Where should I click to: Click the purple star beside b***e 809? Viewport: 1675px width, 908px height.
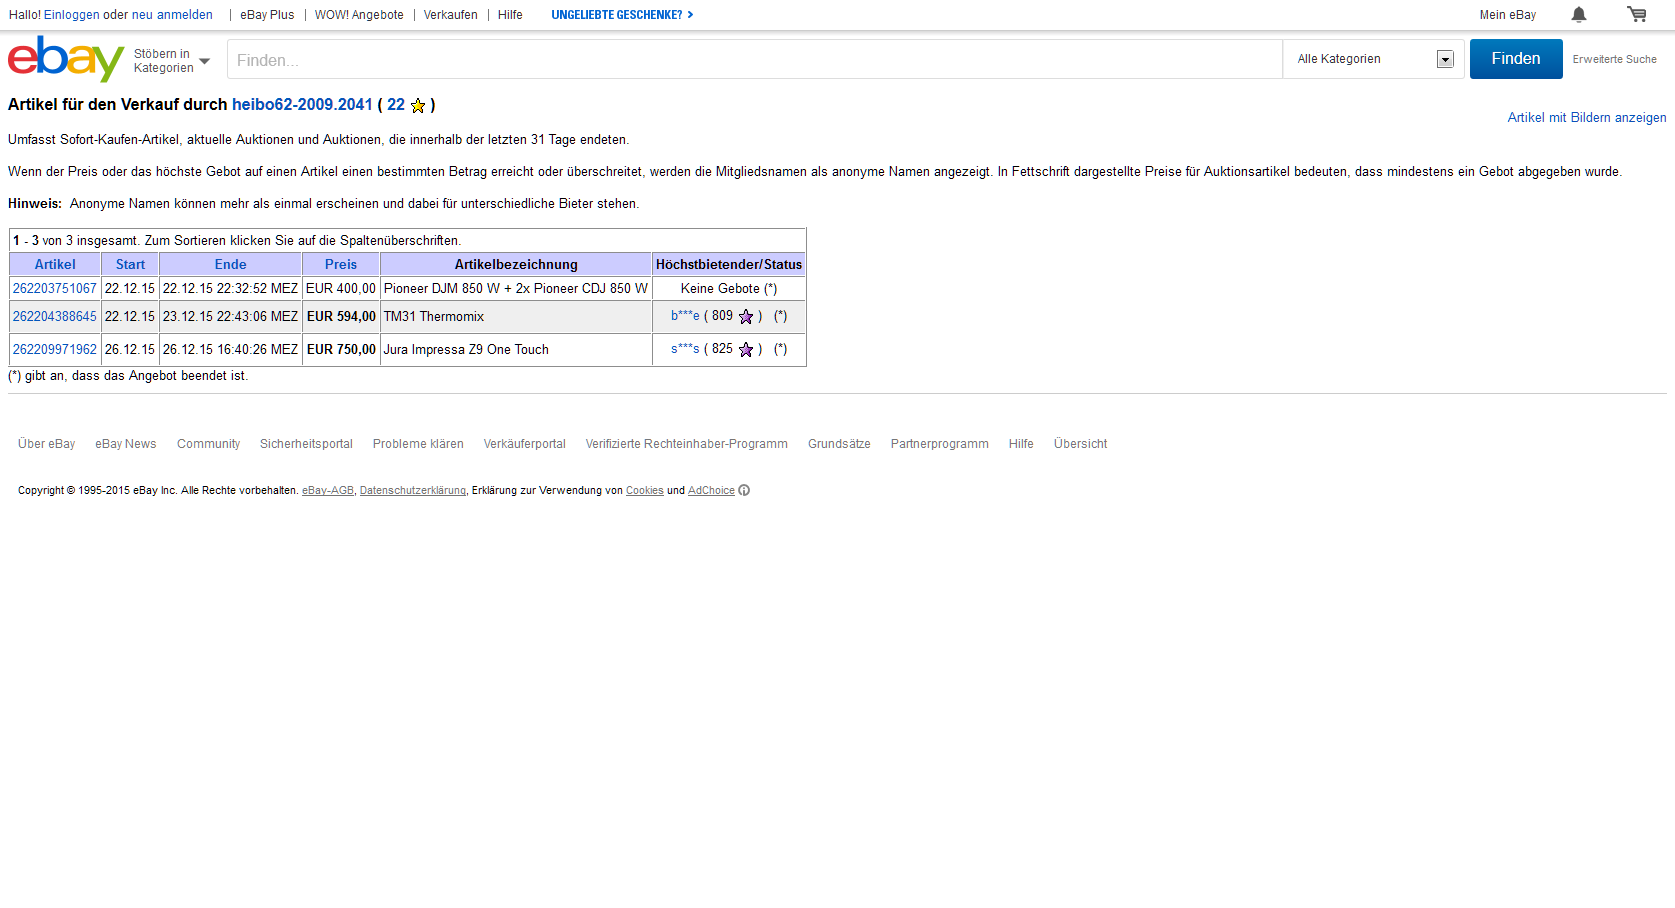[746, 316]
